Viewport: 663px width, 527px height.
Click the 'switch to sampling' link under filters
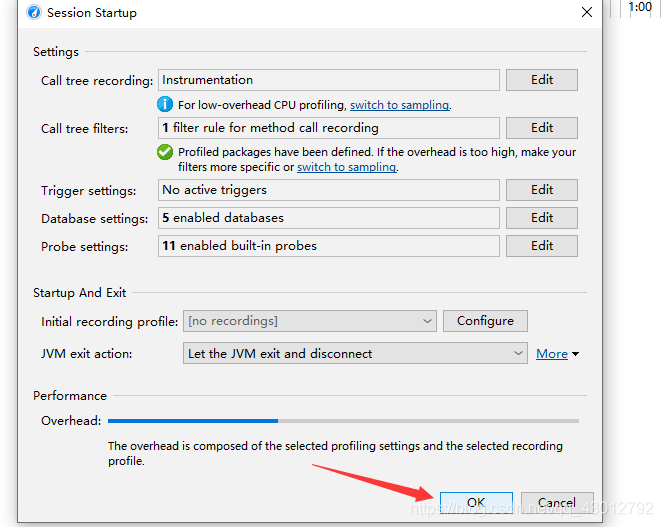(x=346, y=167)
